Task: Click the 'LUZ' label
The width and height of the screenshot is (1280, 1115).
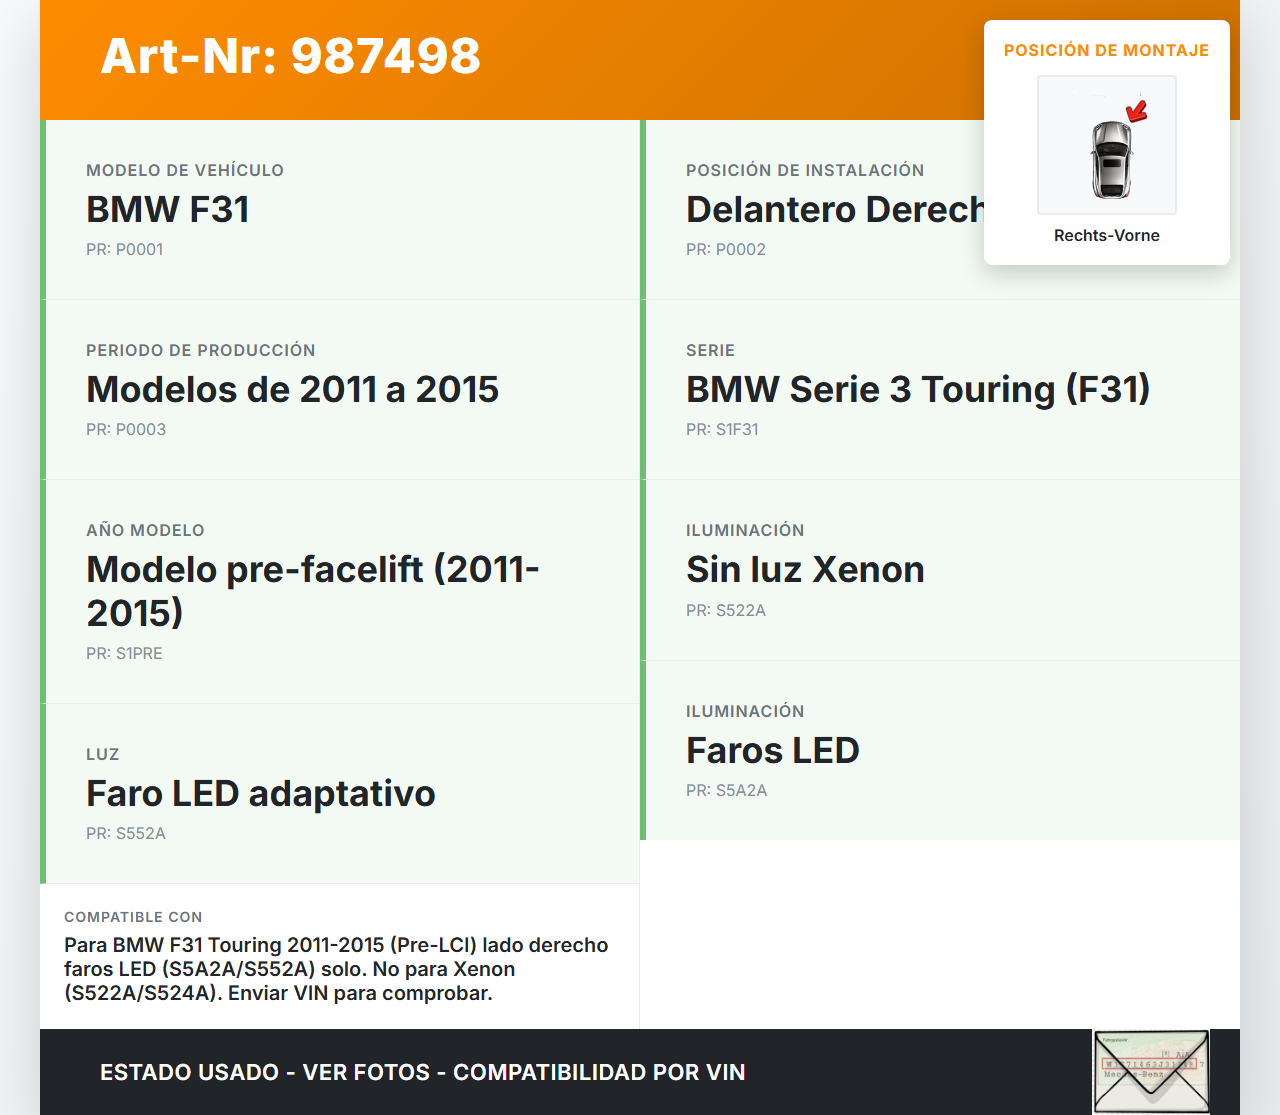Action: tap(103, 754)
